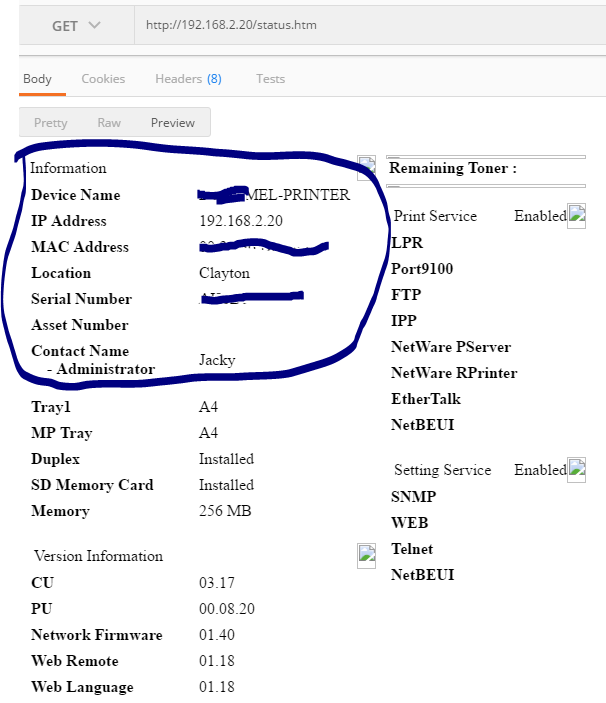The image size is (606, 703).
Task: Click the Port9100 service entry
Action: click(422, 269)
